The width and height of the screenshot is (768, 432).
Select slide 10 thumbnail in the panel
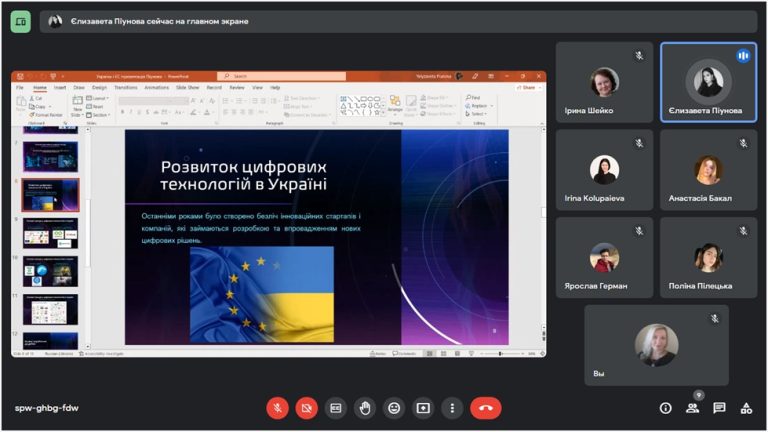(50, 271)
